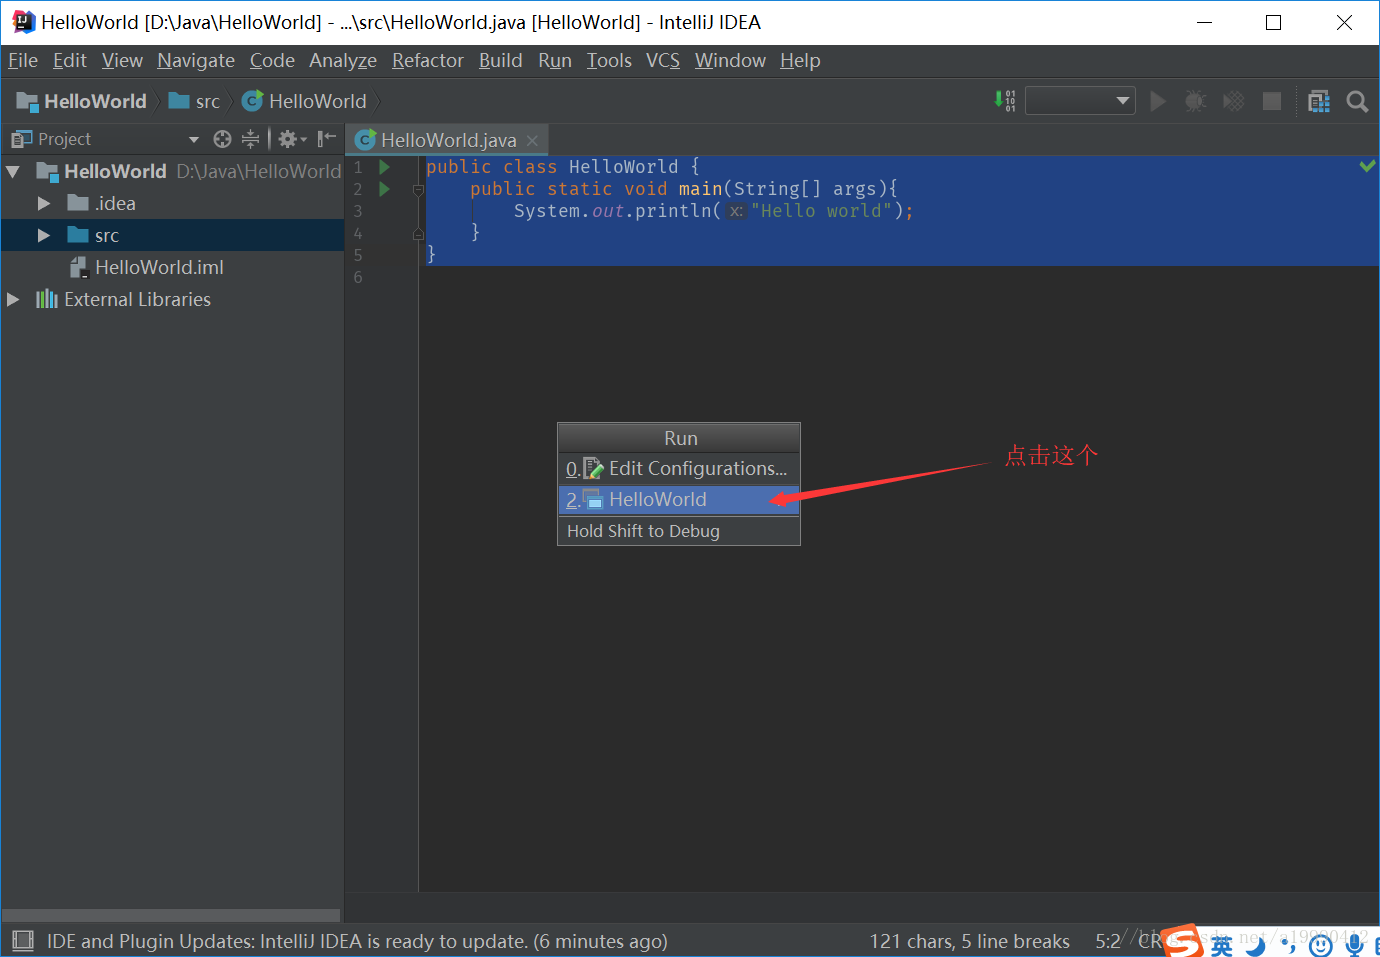Screen dimensions: 1380x957
Task: Open the Run menu
Action: (555, 61)
